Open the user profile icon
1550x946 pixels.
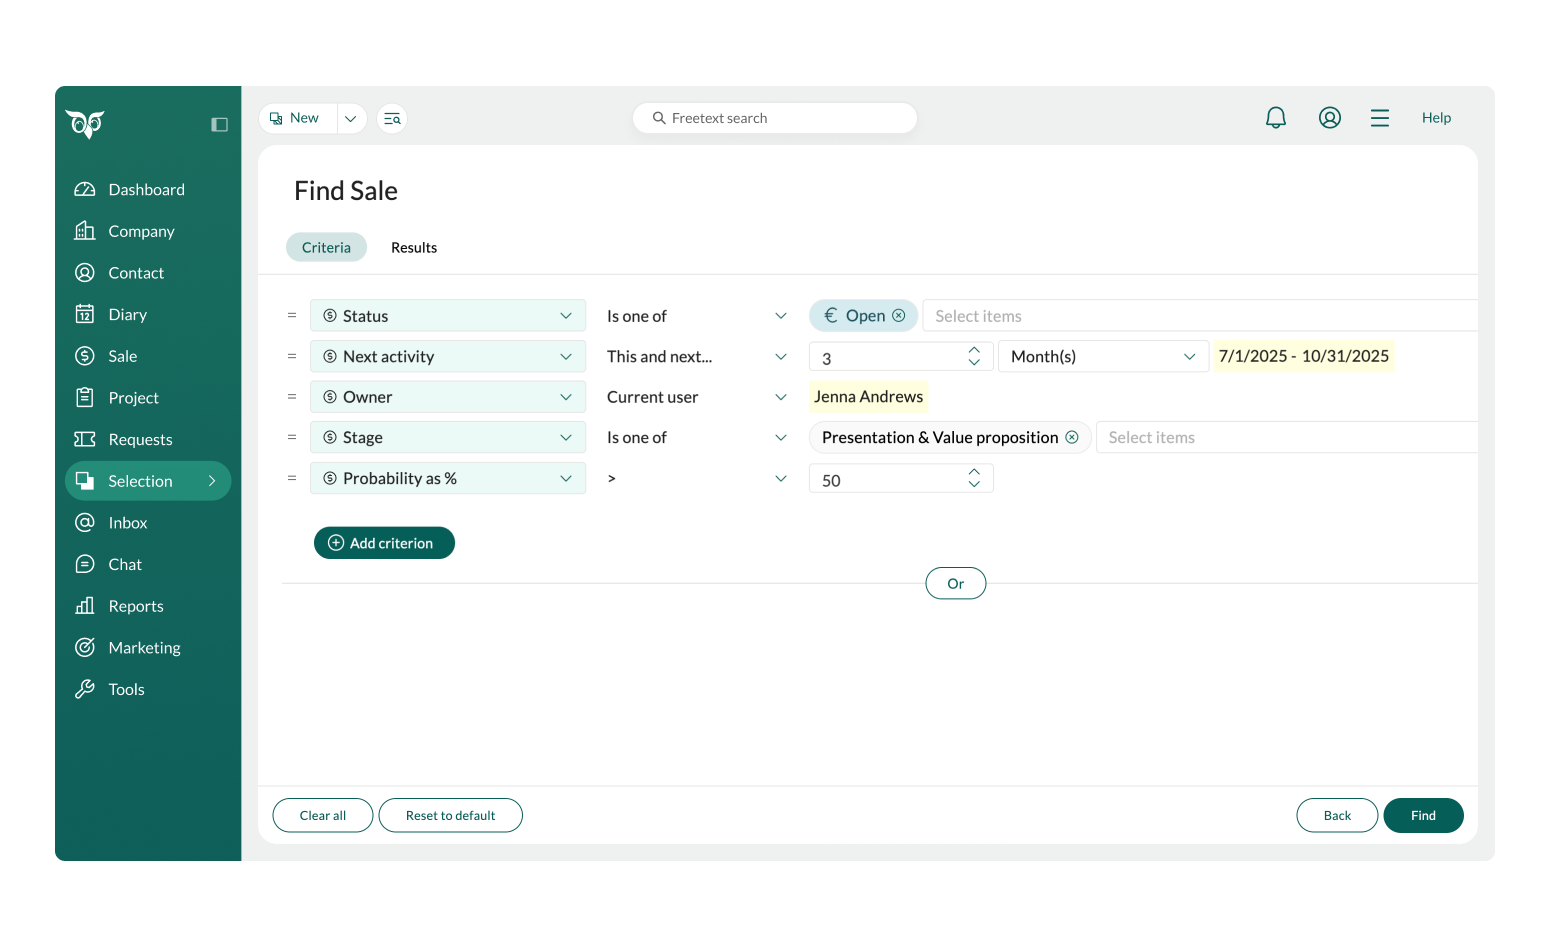point(1329,118)
